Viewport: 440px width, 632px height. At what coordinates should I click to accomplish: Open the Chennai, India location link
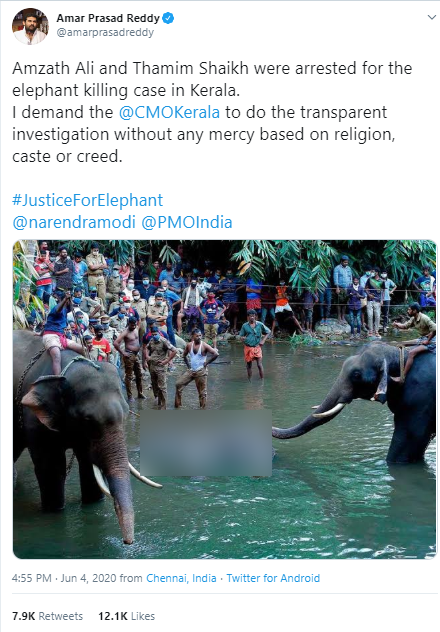[181, 578]
